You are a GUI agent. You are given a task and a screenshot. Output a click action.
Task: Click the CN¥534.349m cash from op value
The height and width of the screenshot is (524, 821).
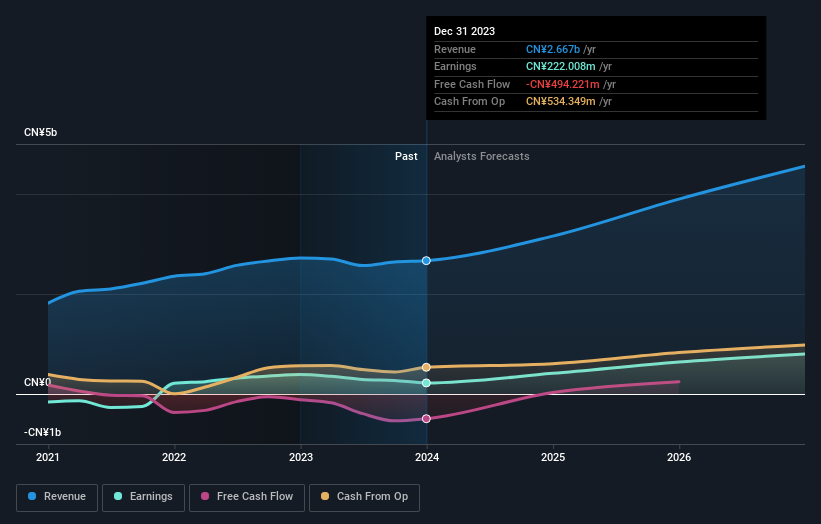(x=561, y=102)
